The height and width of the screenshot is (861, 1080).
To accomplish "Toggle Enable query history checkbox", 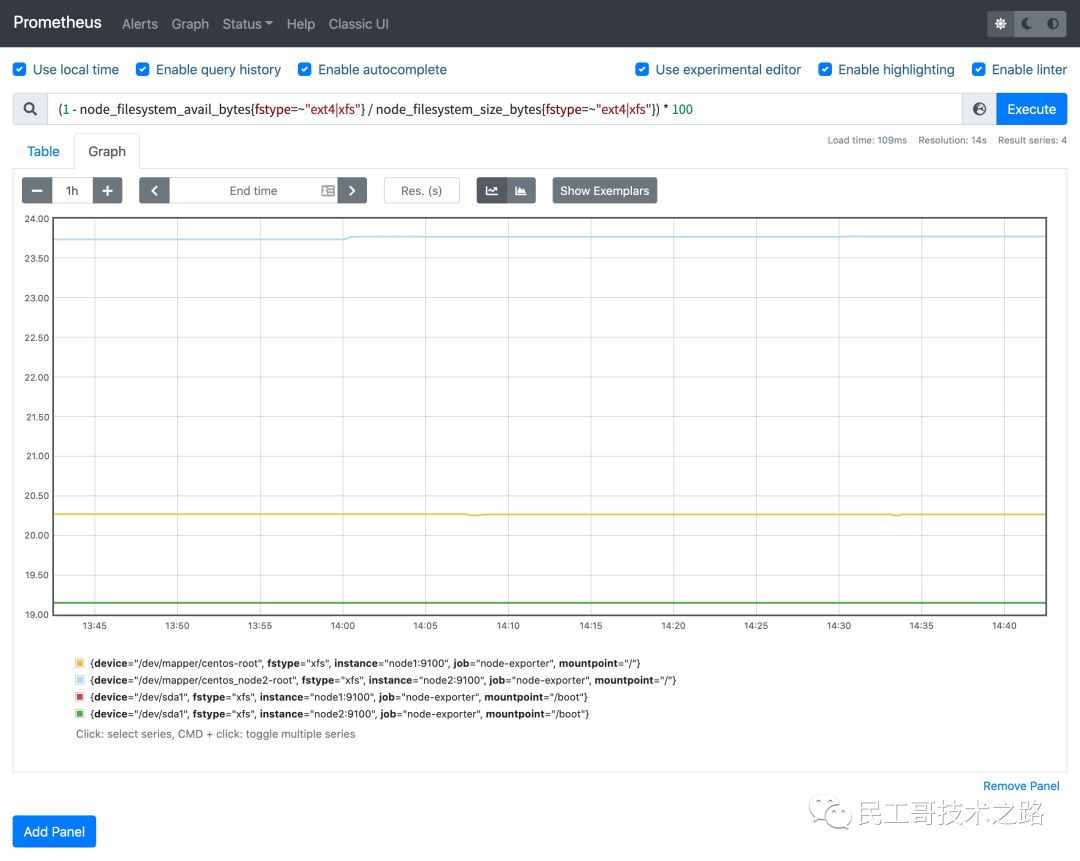I will point(143,70).
